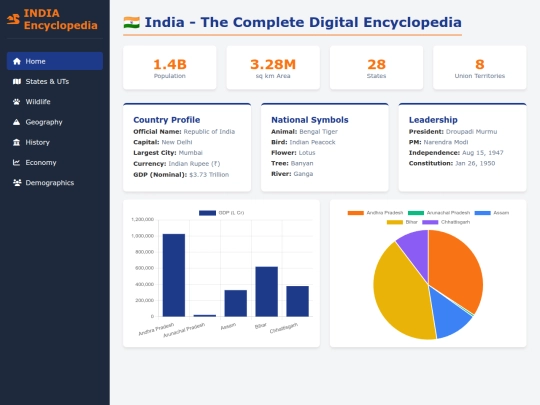The width and height of the screenshot is (540, 405).
Task: Click the 28 States stat card
Action: 376,68
